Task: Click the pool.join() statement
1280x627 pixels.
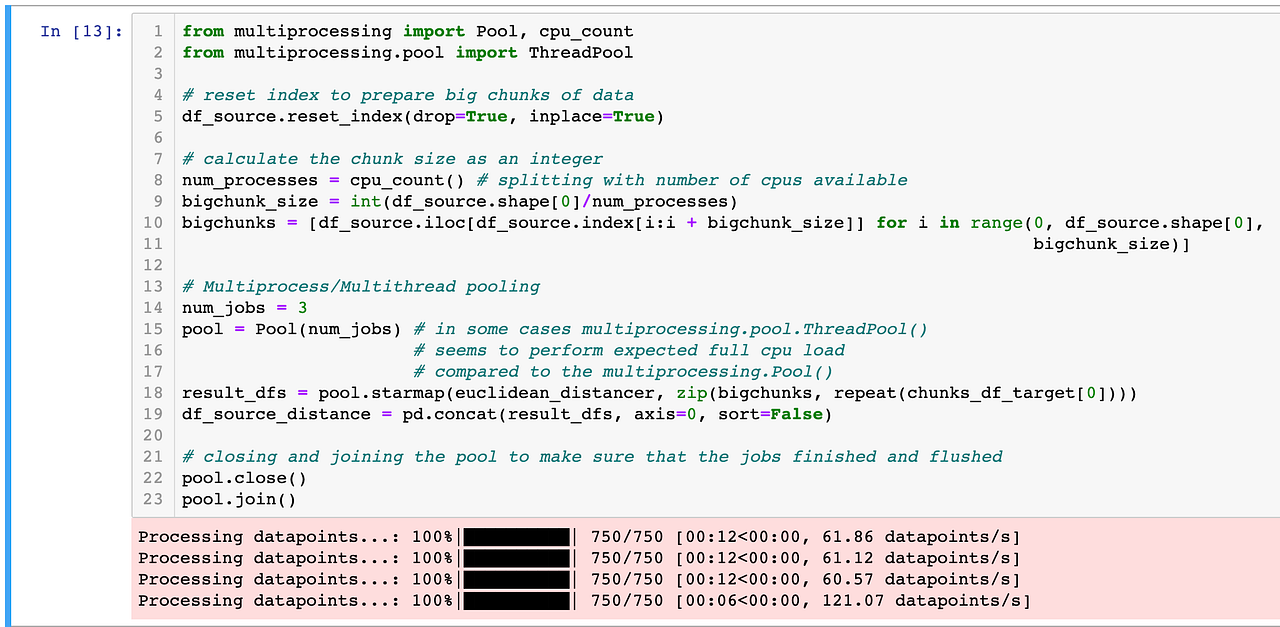Action: (x=235, y=499)
